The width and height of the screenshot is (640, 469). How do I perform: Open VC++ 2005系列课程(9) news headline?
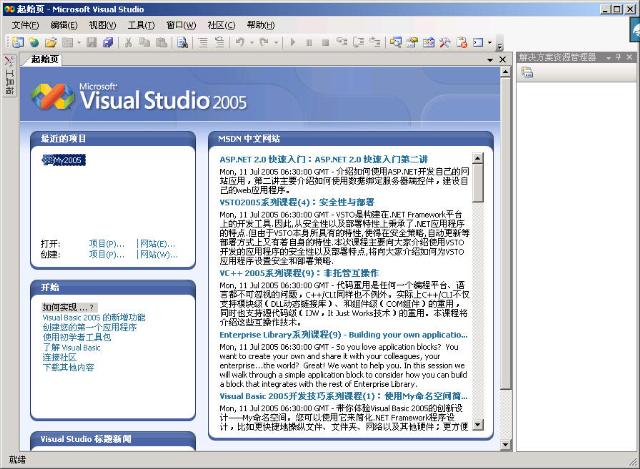[x=299, y=273]
